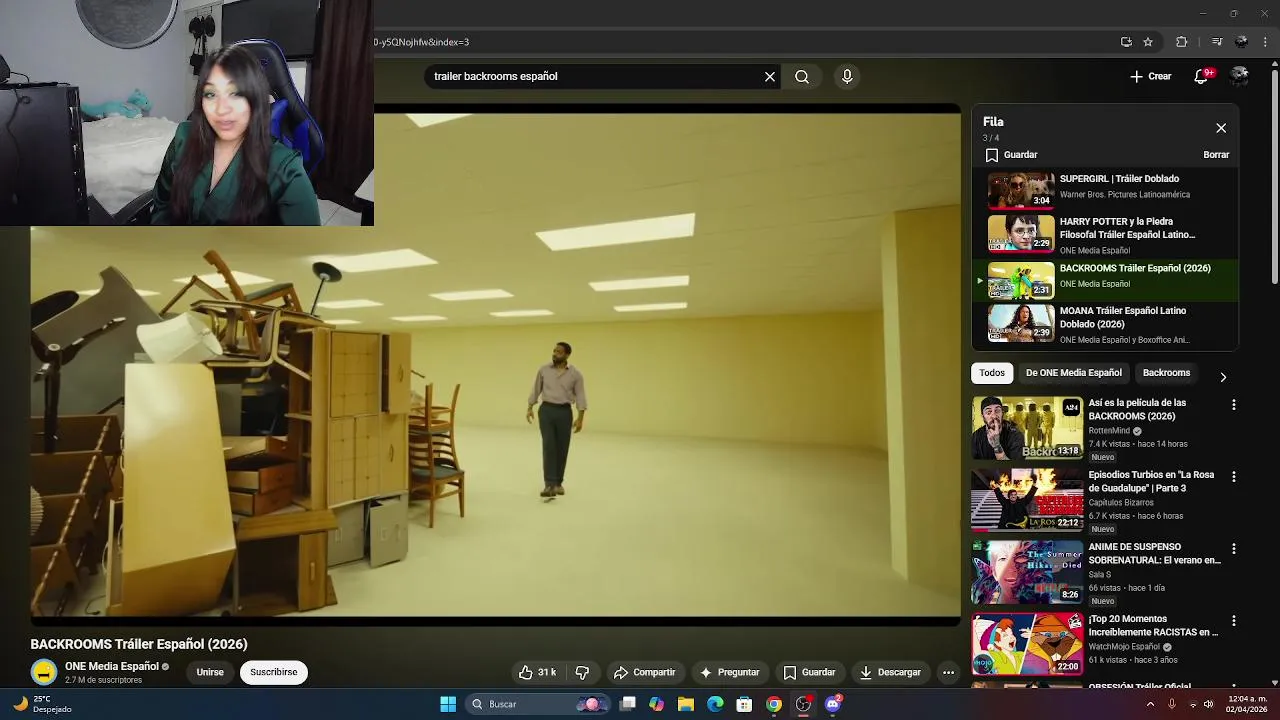The height and width of the screenshot is (720, 1280).
Task: Open Top 20 Momentos RACISTAS thumbnail
Action: (1027, 644)
